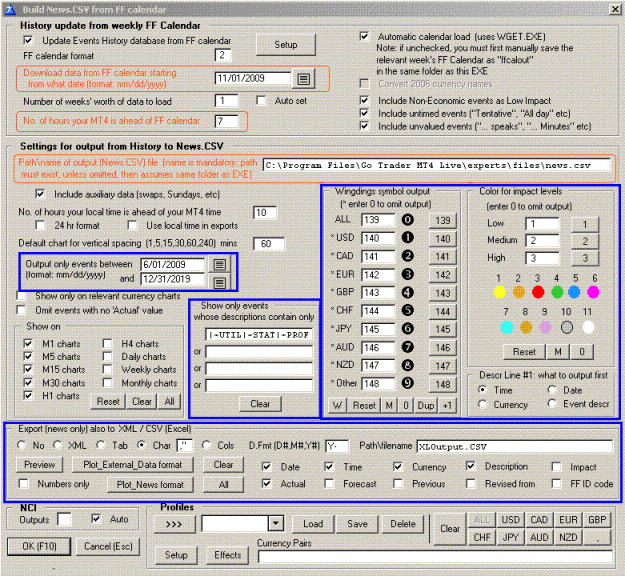Open the Profiles dropdown arrow
The image size is (625, 576).
click(x=276, y=523)
